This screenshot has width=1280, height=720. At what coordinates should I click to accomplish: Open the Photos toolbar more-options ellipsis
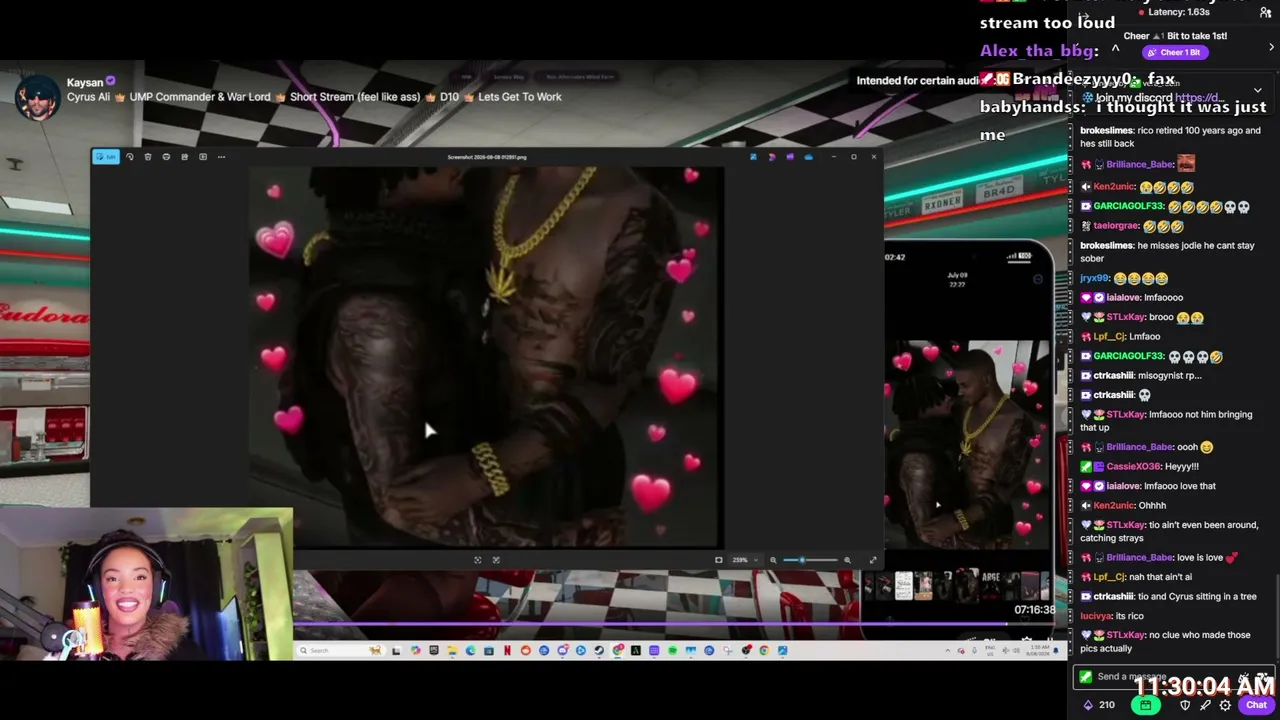point(221,157)
